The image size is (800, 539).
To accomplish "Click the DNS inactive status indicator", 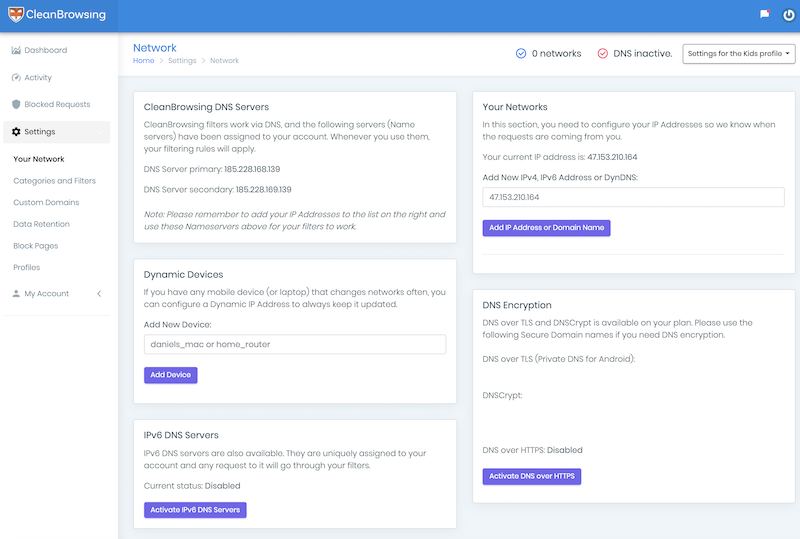I will tap(603, 54).
